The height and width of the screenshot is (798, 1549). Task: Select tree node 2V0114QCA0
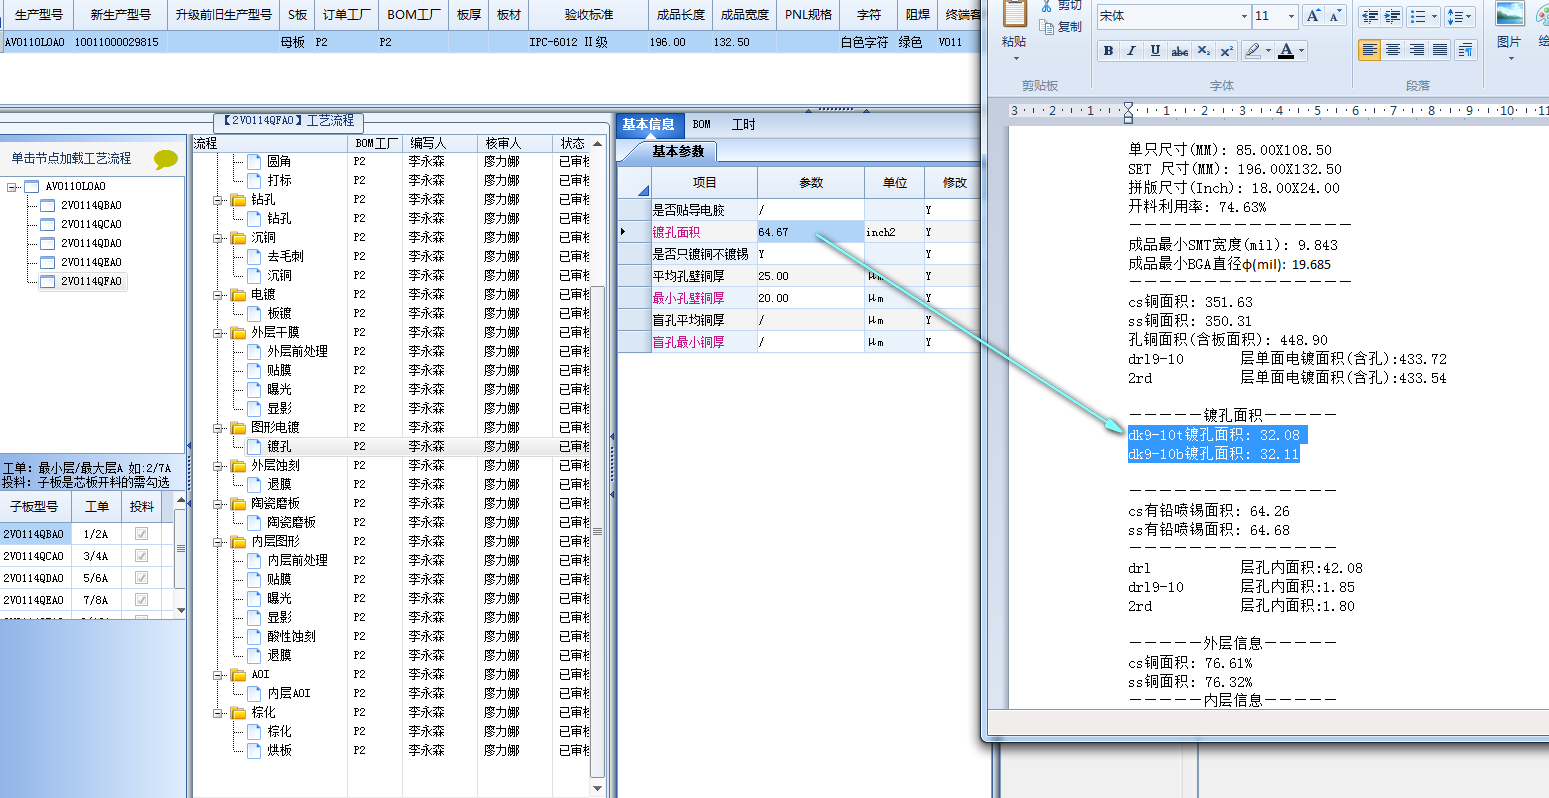(x=91, y=225)
